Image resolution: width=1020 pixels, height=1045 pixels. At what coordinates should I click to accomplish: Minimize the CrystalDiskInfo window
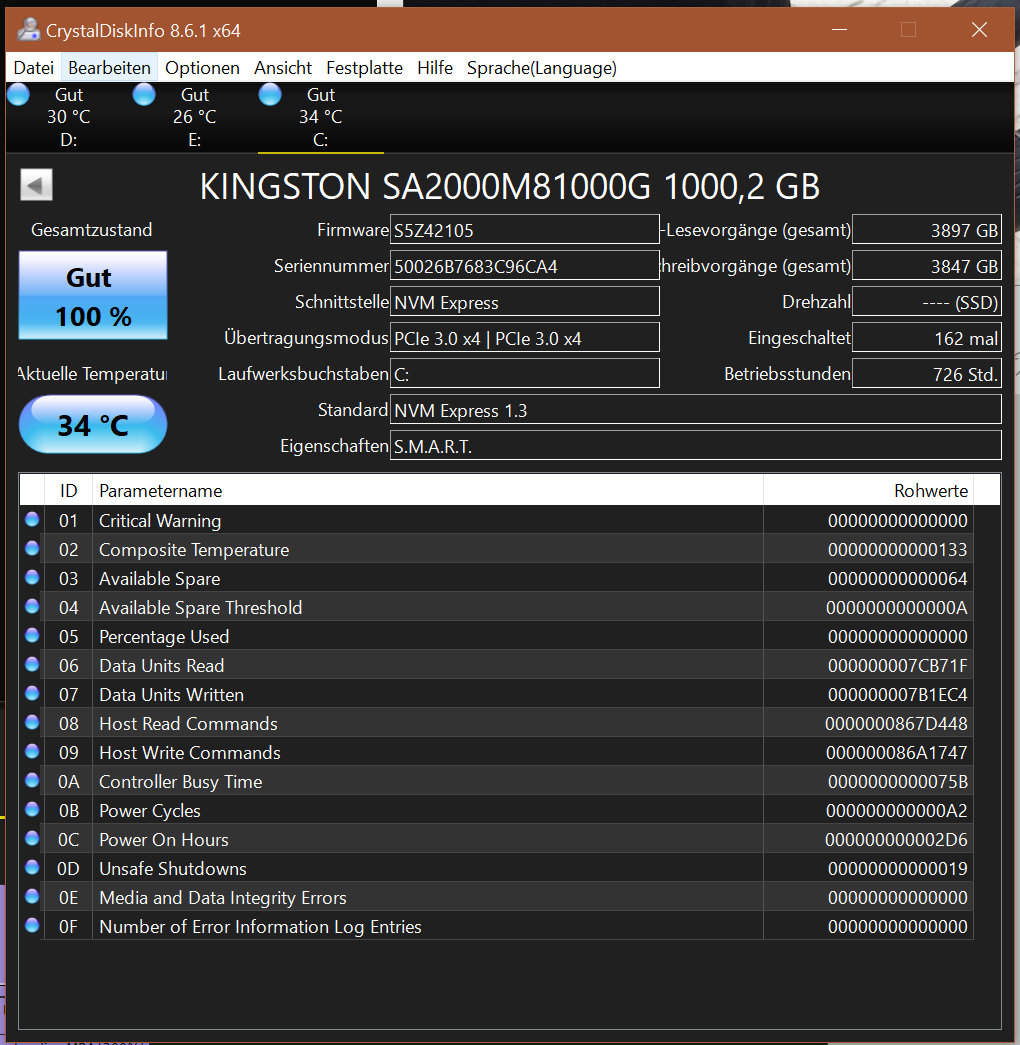[x=839, y=30]
